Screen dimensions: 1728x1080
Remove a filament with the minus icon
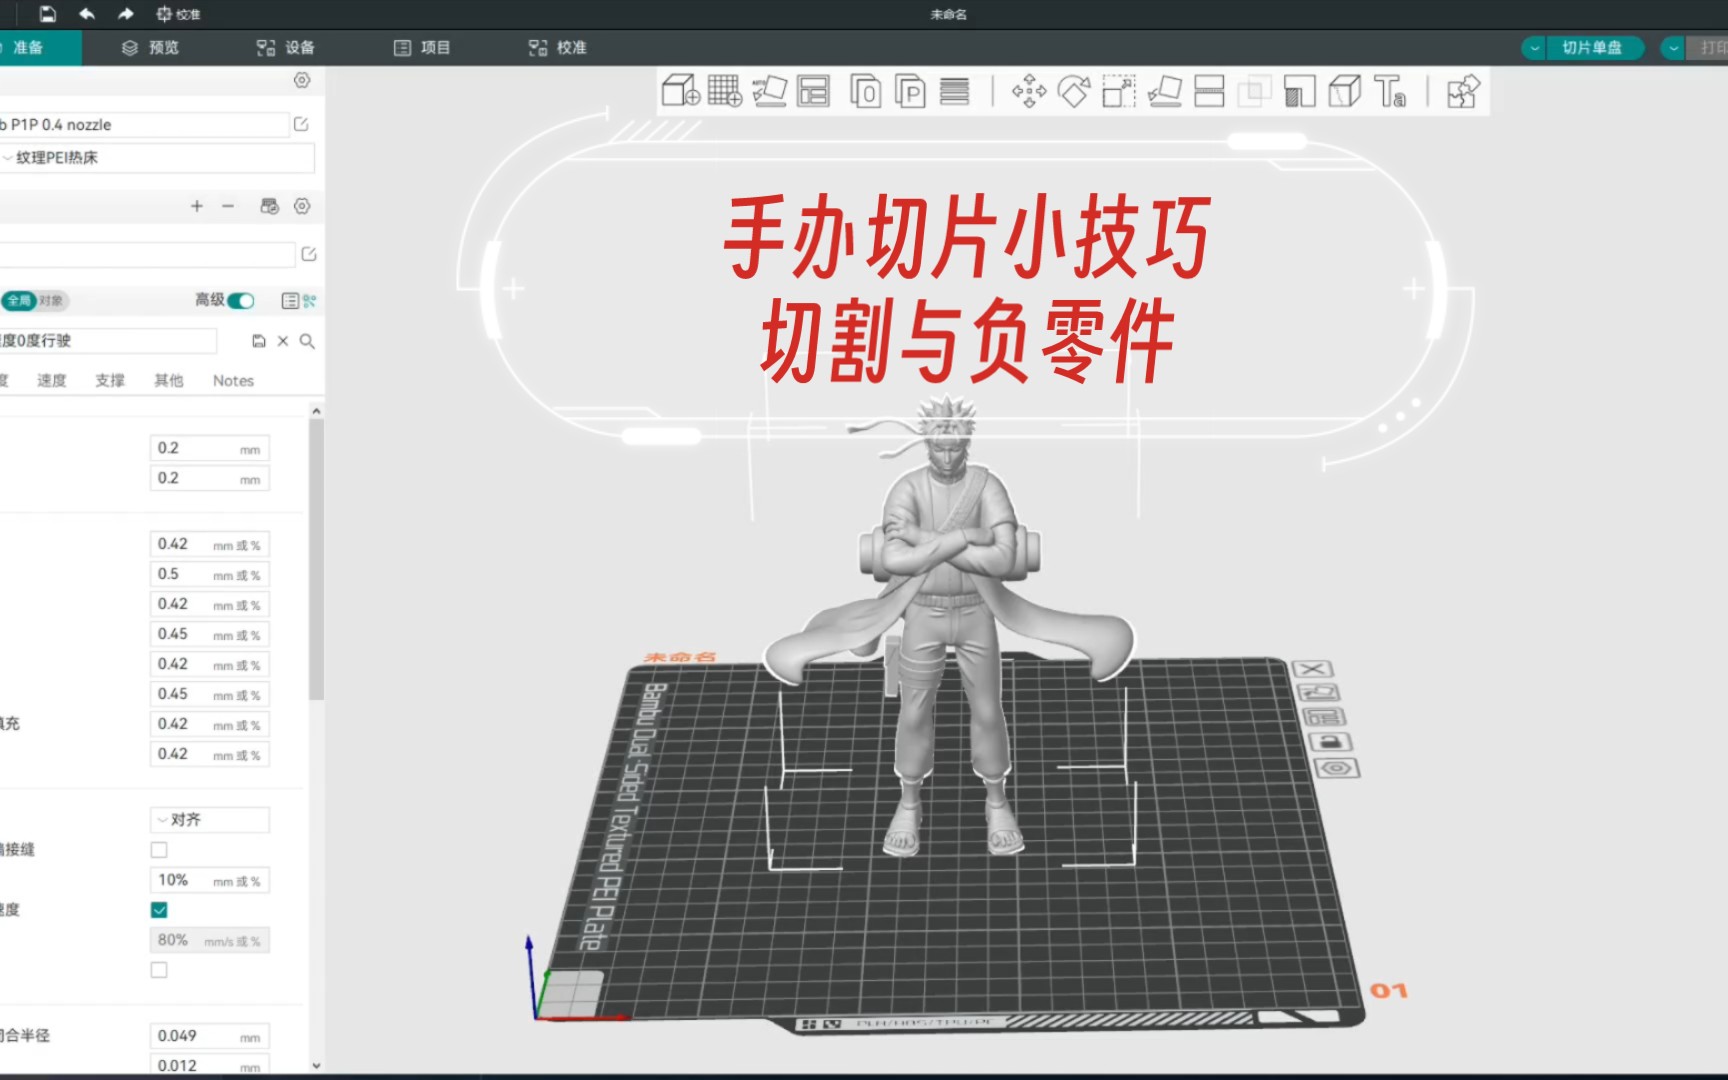[x=228, y=206]
